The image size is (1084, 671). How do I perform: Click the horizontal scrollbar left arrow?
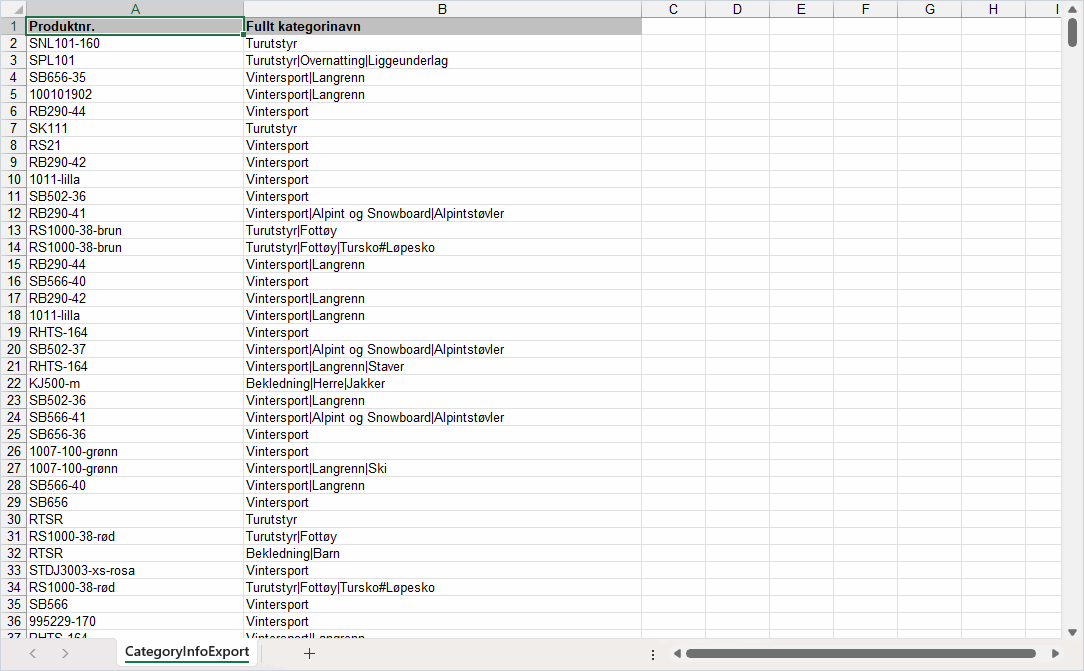(x=677, y=654)
